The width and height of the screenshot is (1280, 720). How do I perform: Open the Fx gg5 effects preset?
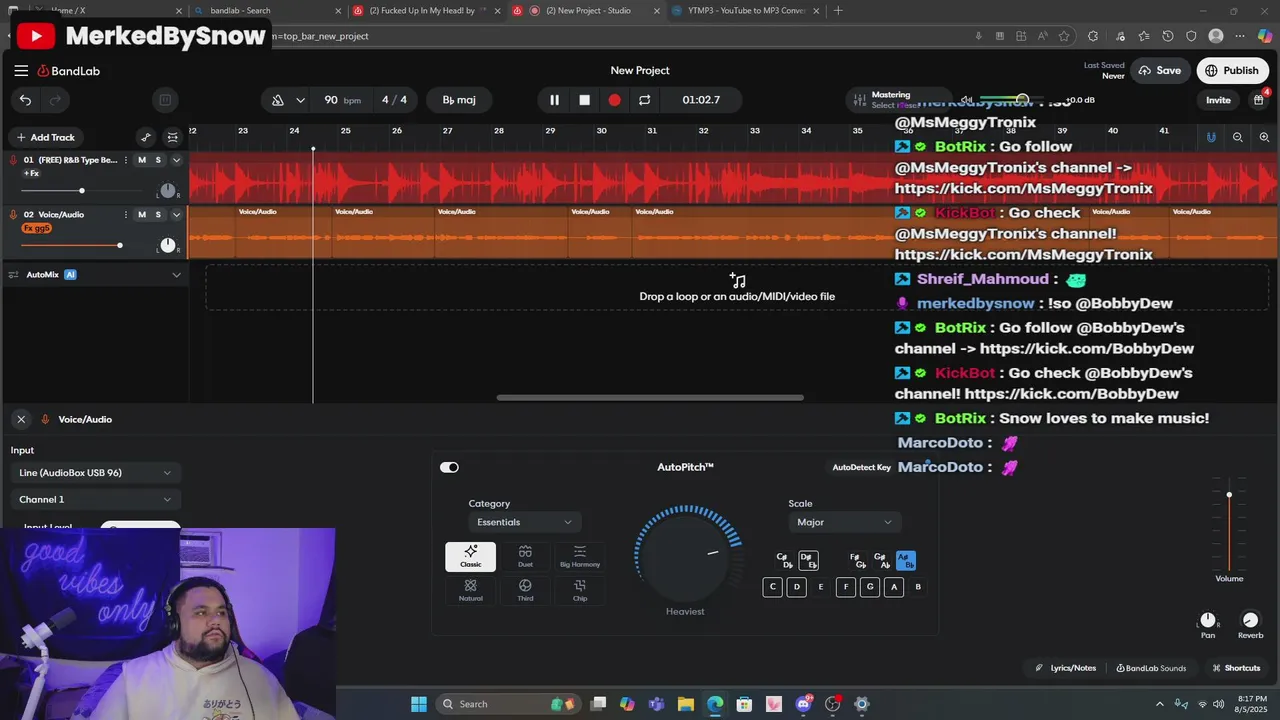click(x=36, y=228)
